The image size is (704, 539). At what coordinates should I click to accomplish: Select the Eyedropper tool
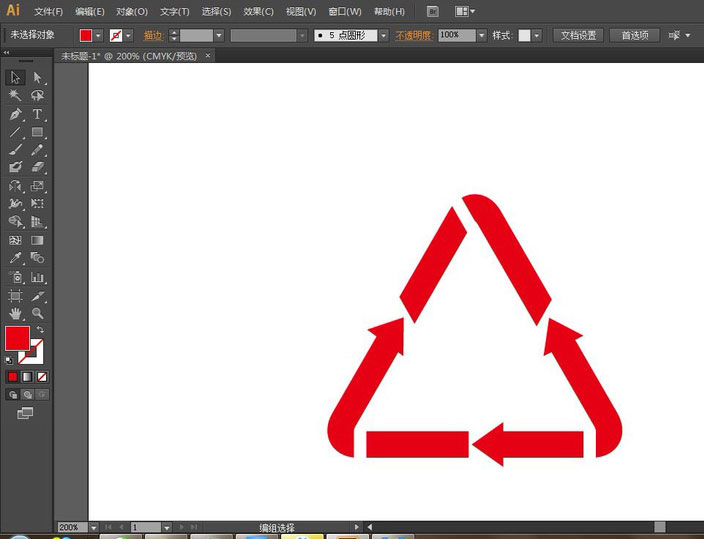pos(15,259)
